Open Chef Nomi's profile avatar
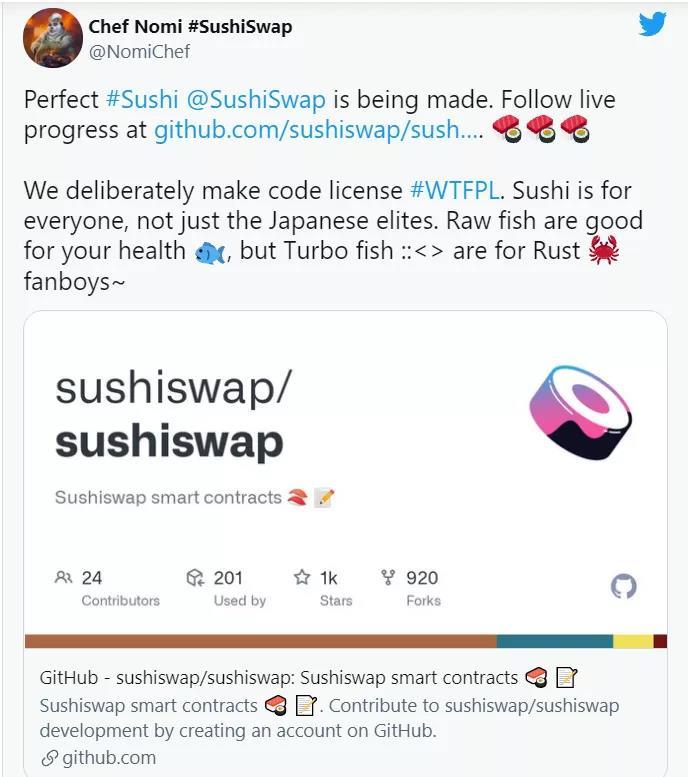688x777 pixels. [53, 38]
